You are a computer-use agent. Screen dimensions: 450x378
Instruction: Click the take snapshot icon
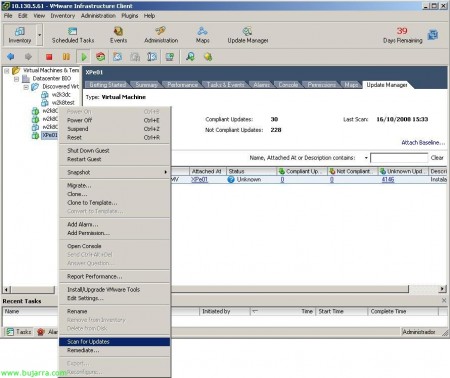pos(117,57)
